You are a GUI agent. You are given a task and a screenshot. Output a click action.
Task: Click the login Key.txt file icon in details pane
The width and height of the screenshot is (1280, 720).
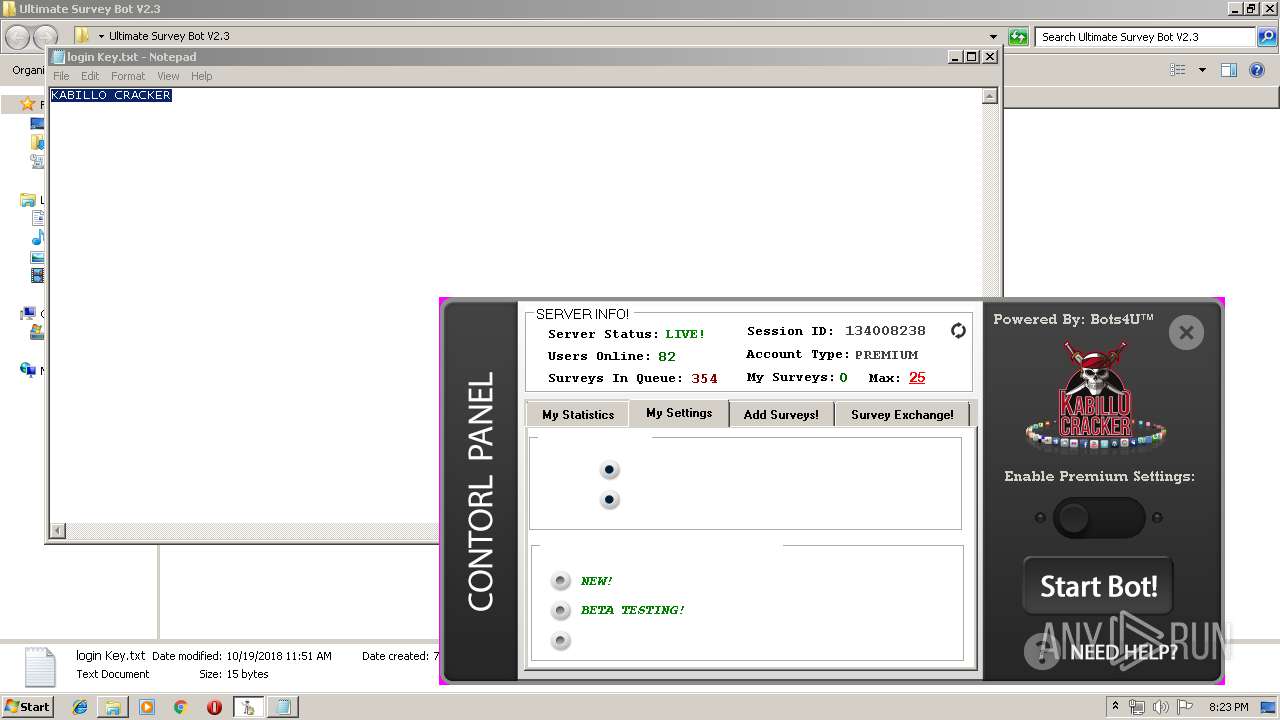click(x=39, y=666)
